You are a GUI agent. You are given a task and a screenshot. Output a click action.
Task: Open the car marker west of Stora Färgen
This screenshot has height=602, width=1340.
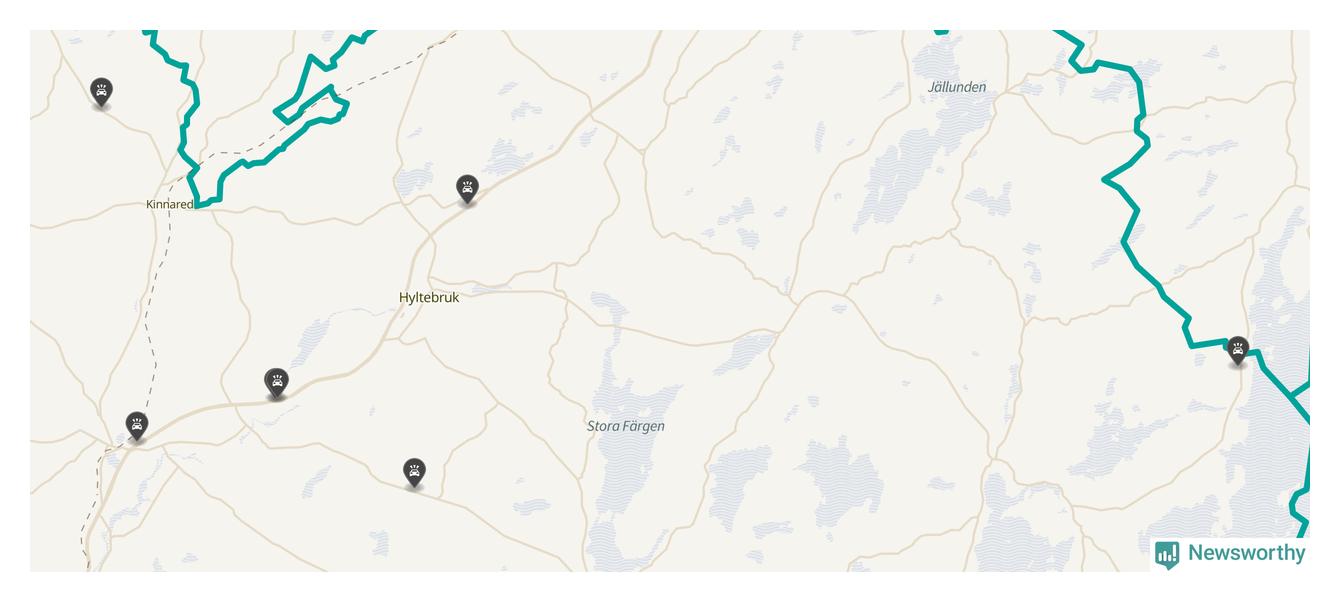click(414, 472)
